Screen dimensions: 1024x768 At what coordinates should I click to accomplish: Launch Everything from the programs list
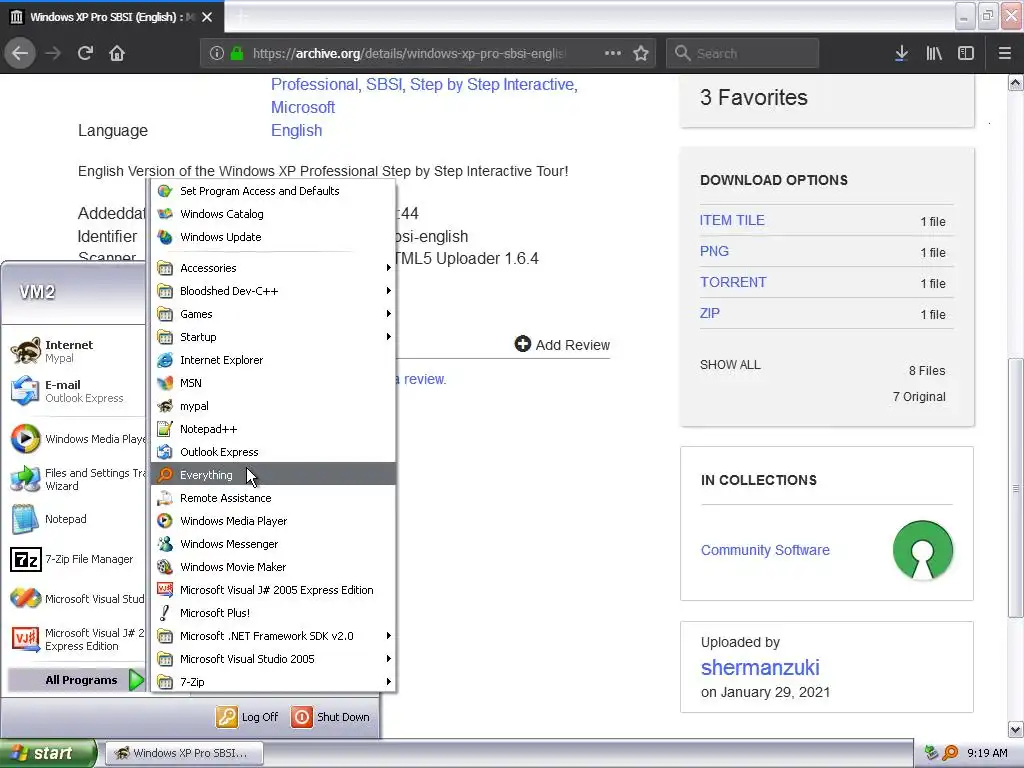[x=274, y=475]
